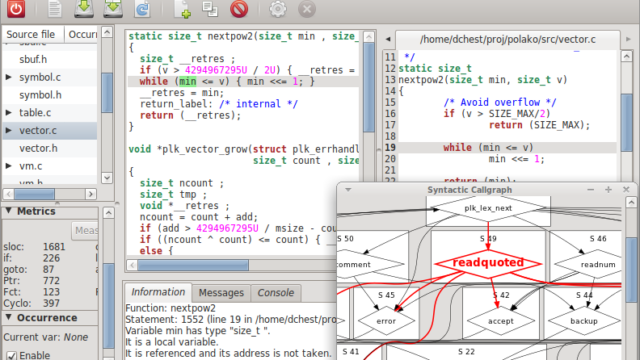Click the red stop prohibited icon
The image size is (640, 360).
click(239, 9)
